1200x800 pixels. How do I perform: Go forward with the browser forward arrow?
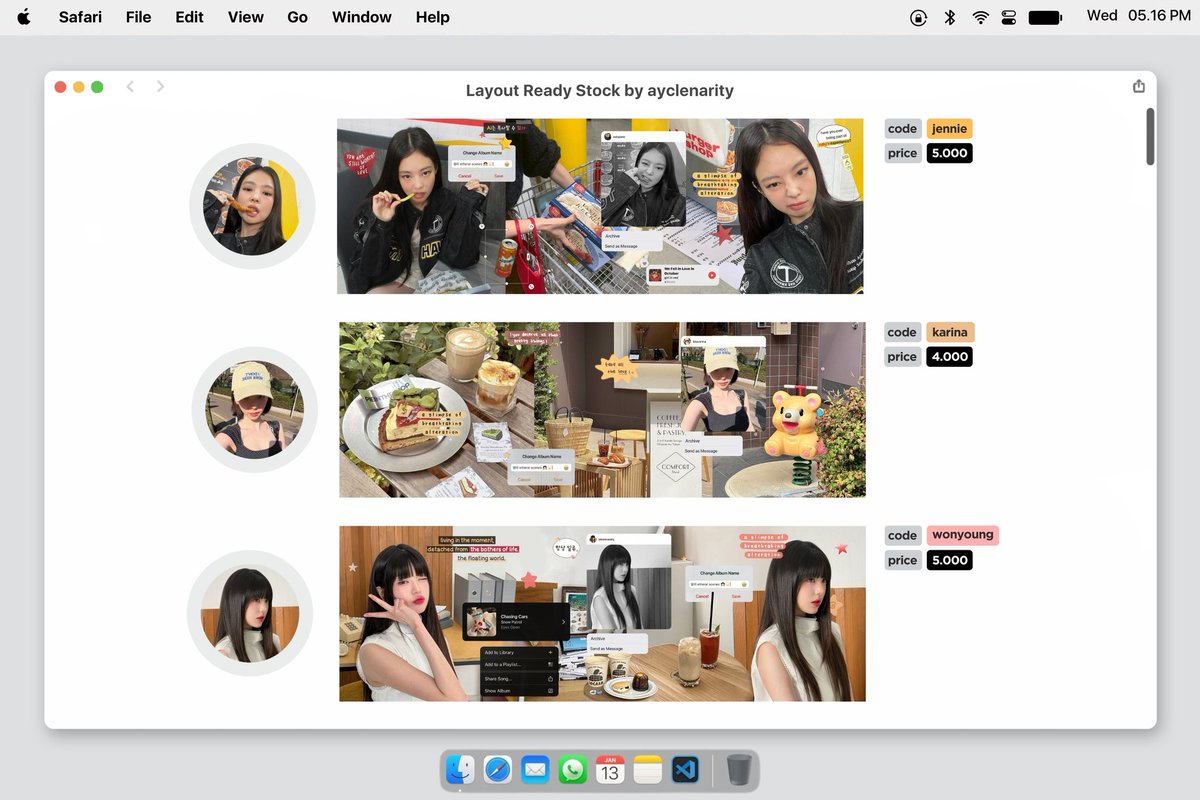(x=160, y=87)
